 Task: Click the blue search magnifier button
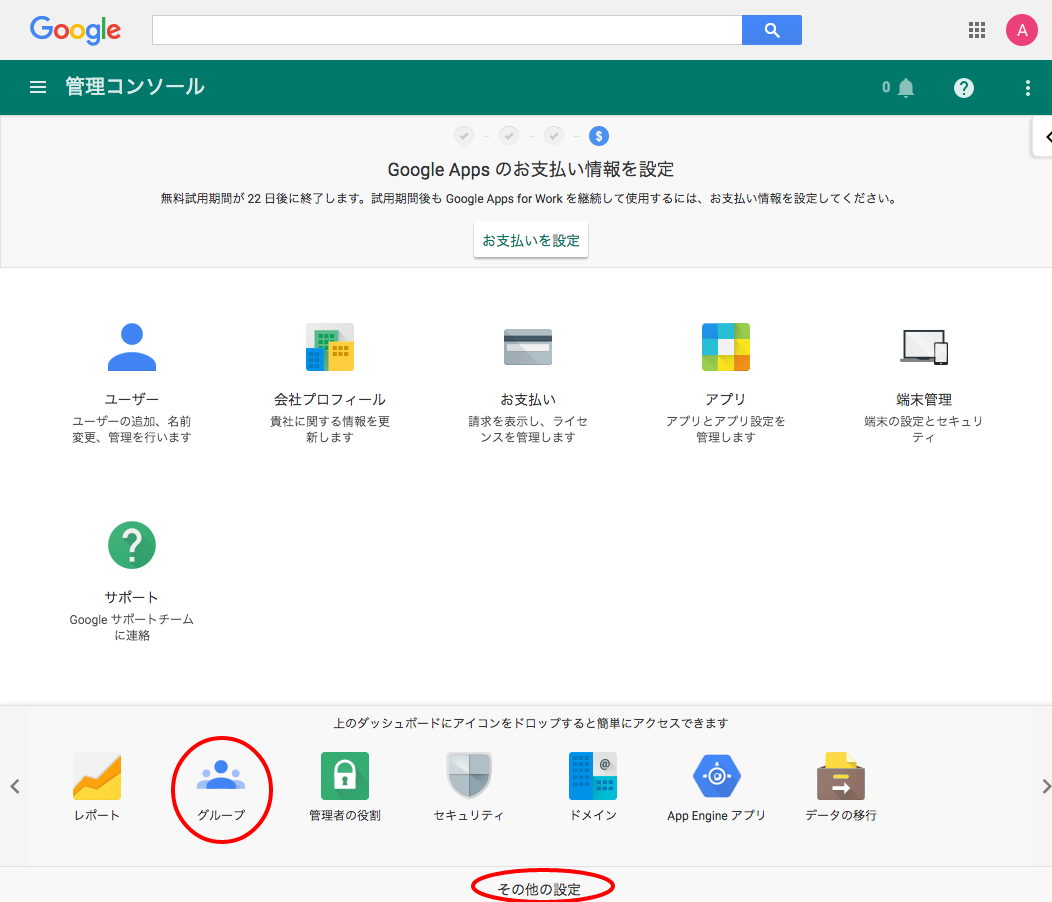click(x=772, y=30)
